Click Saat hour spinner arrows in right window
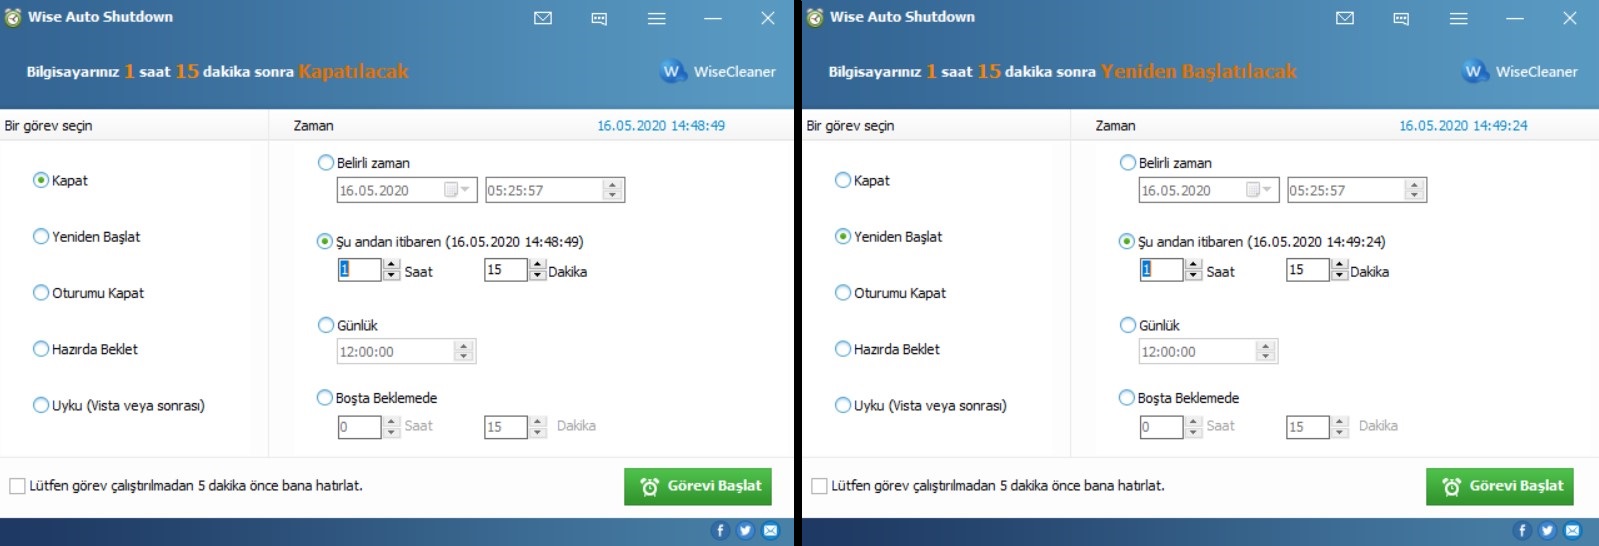 click(x=1193, y=270)
